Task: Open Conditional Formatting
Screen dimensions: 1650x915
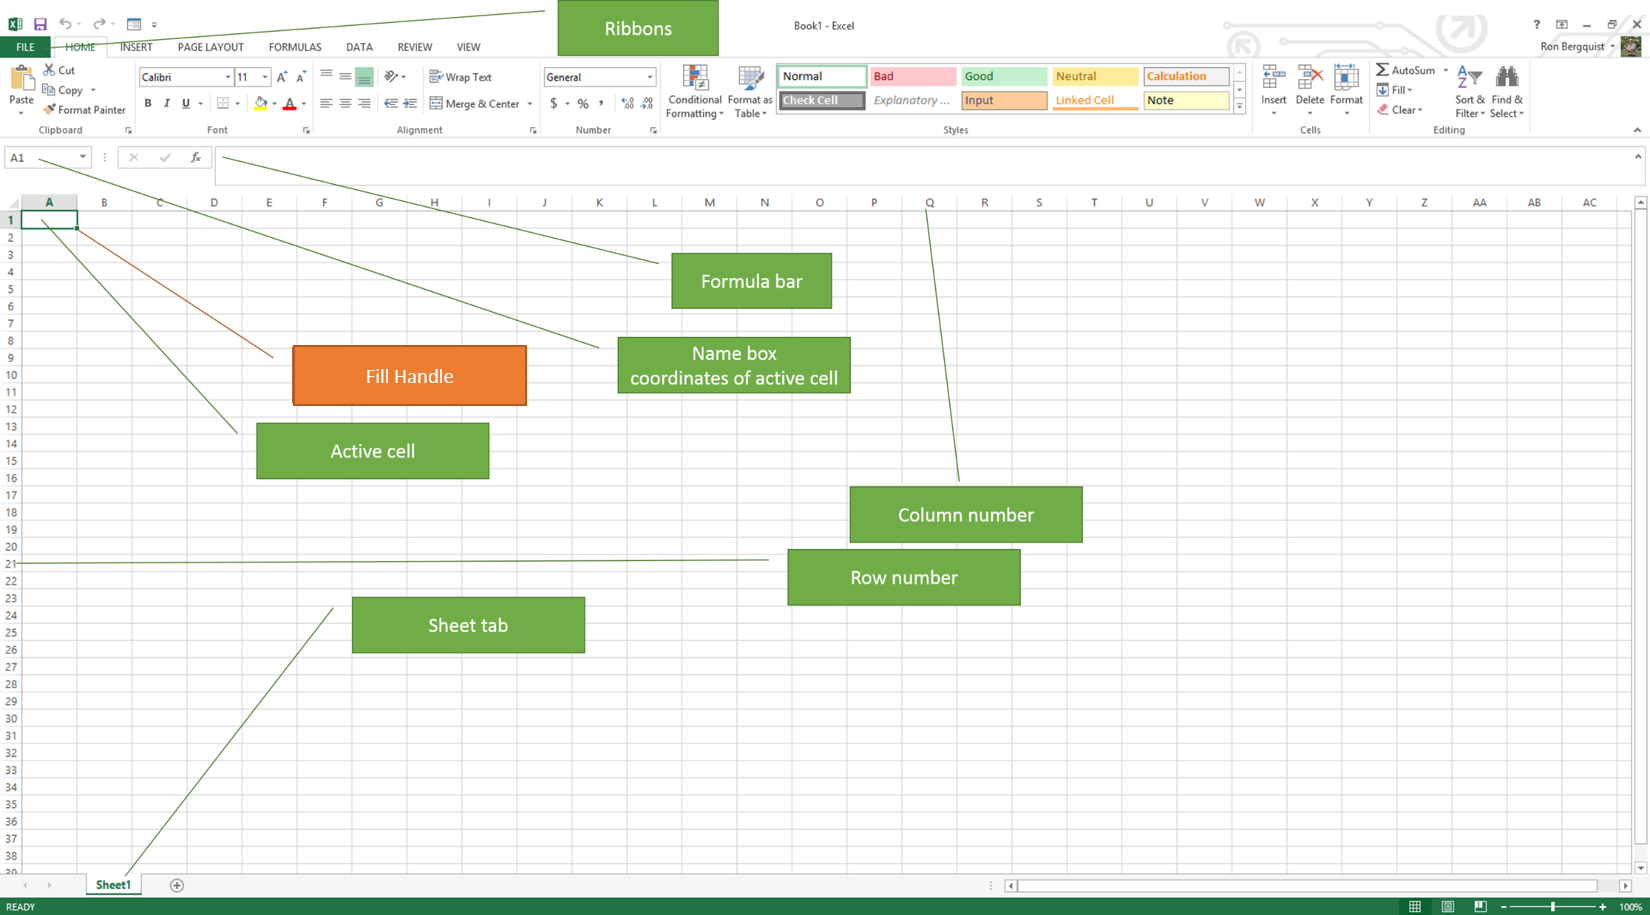Action: point(694,90)
